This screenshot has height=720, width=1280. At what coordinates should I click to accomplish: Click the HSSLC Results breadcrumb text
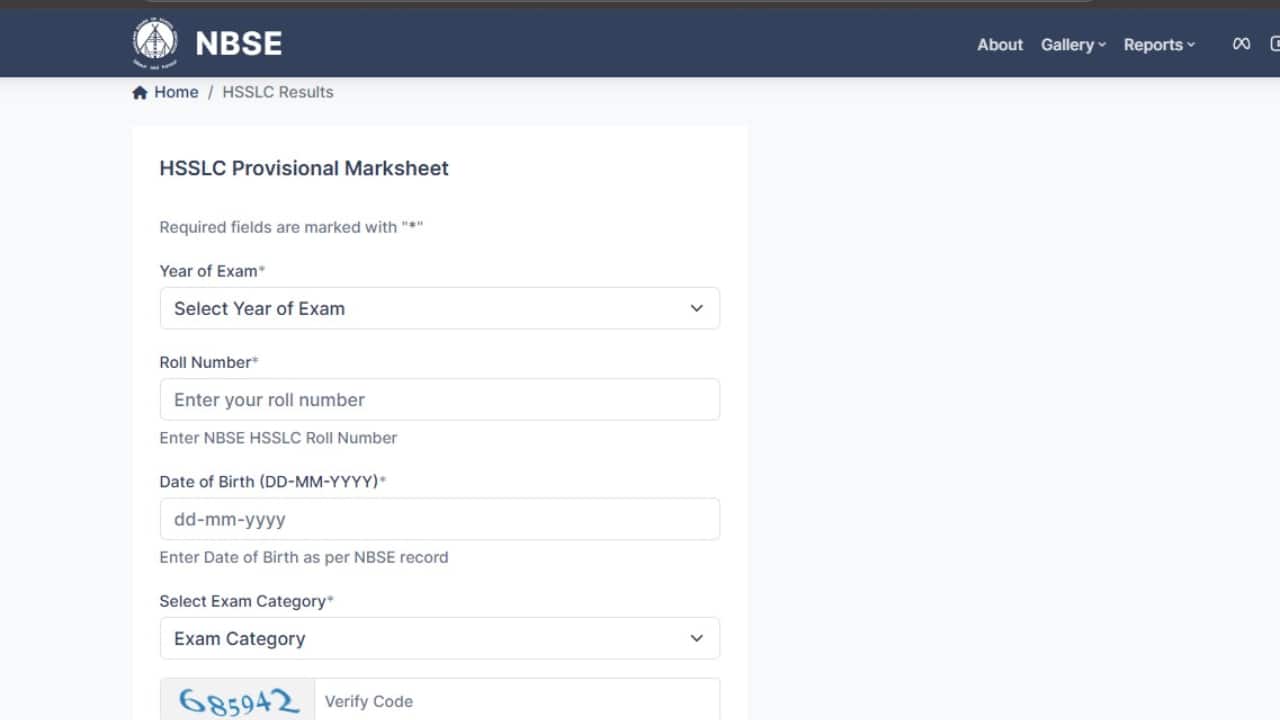pyautogui.click(x=278, y=92)
